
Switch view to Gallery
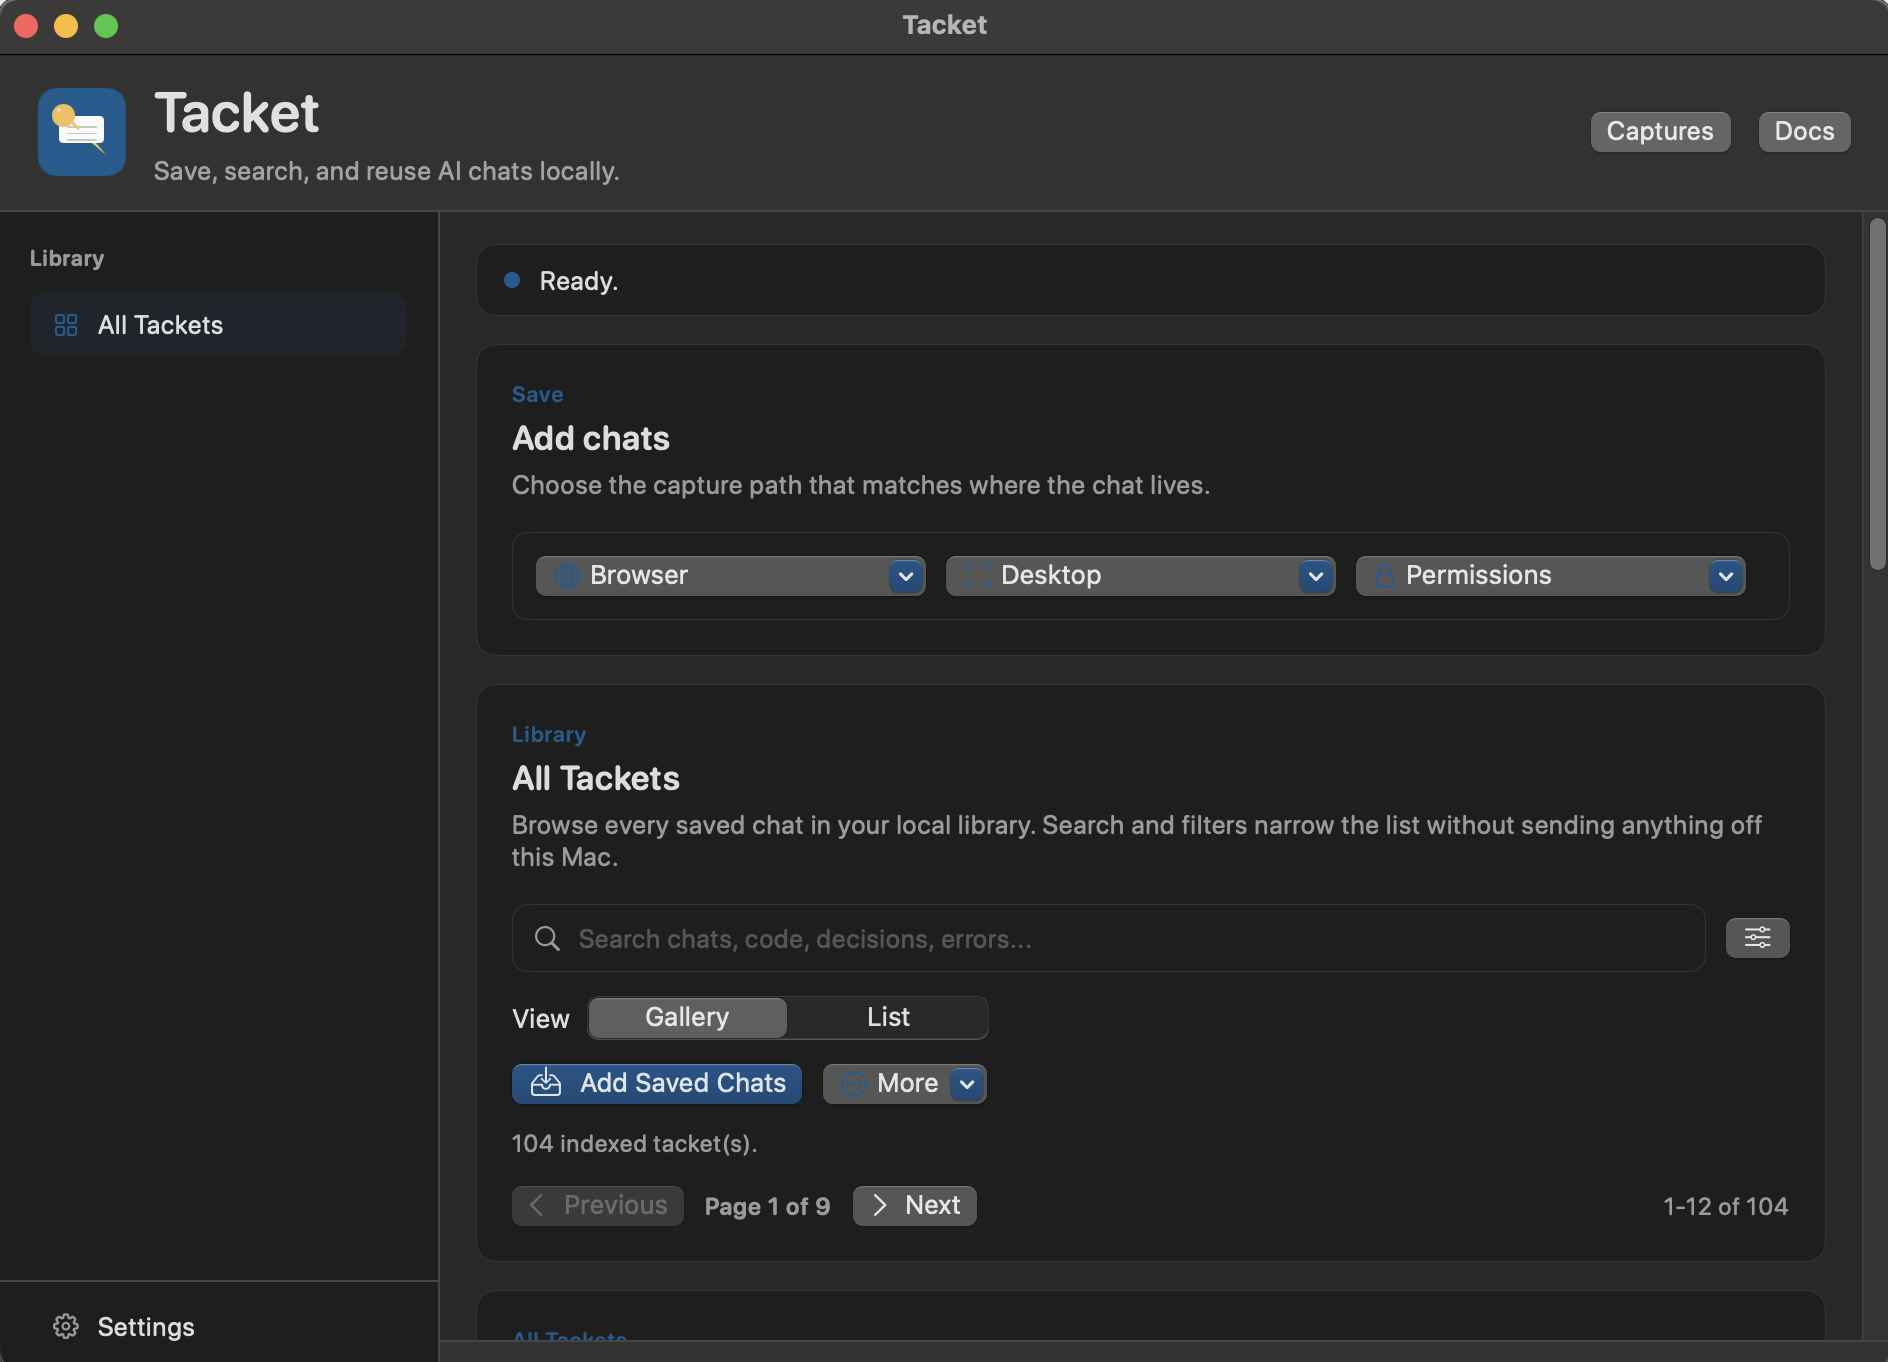pos(687,1017)
